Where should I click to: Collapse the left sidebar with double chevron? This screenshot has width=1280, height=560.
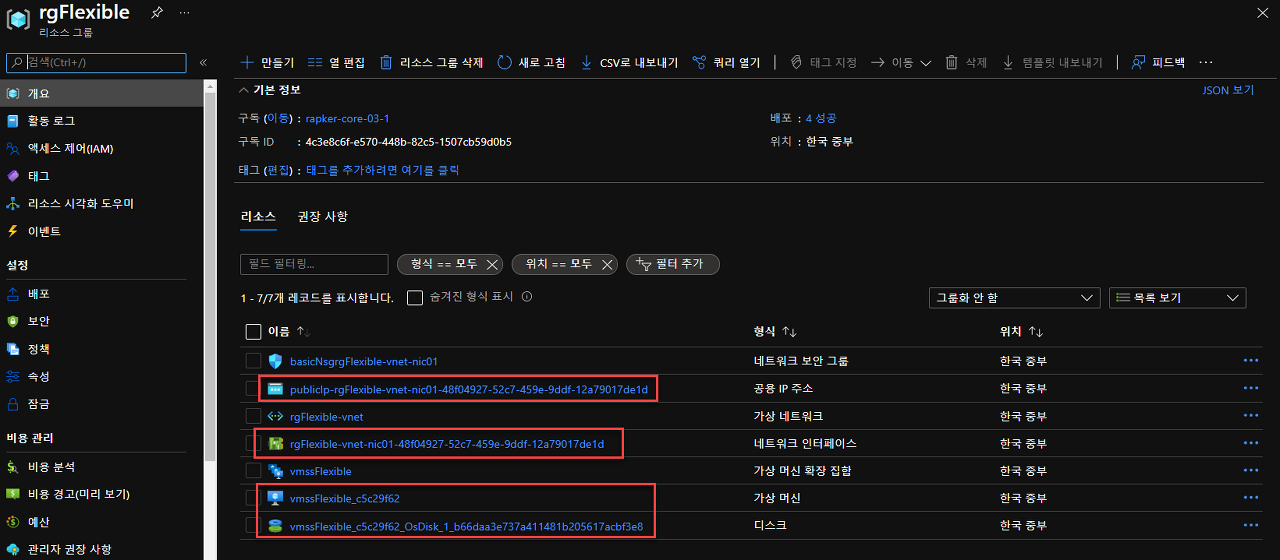pyautogui.click(x=203, y=62)
